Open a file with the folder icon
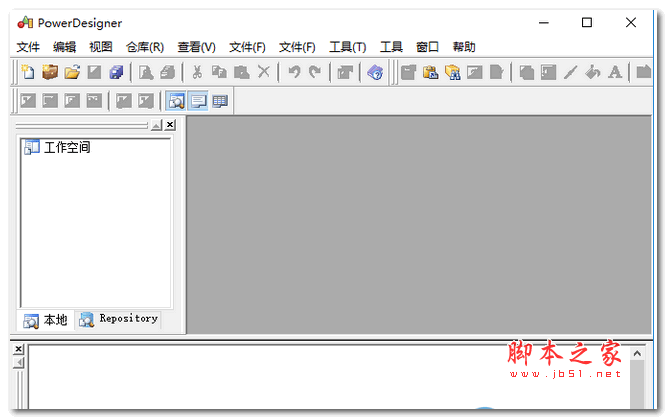The height and width of the screenshot is (420, 668). [72, 72]
